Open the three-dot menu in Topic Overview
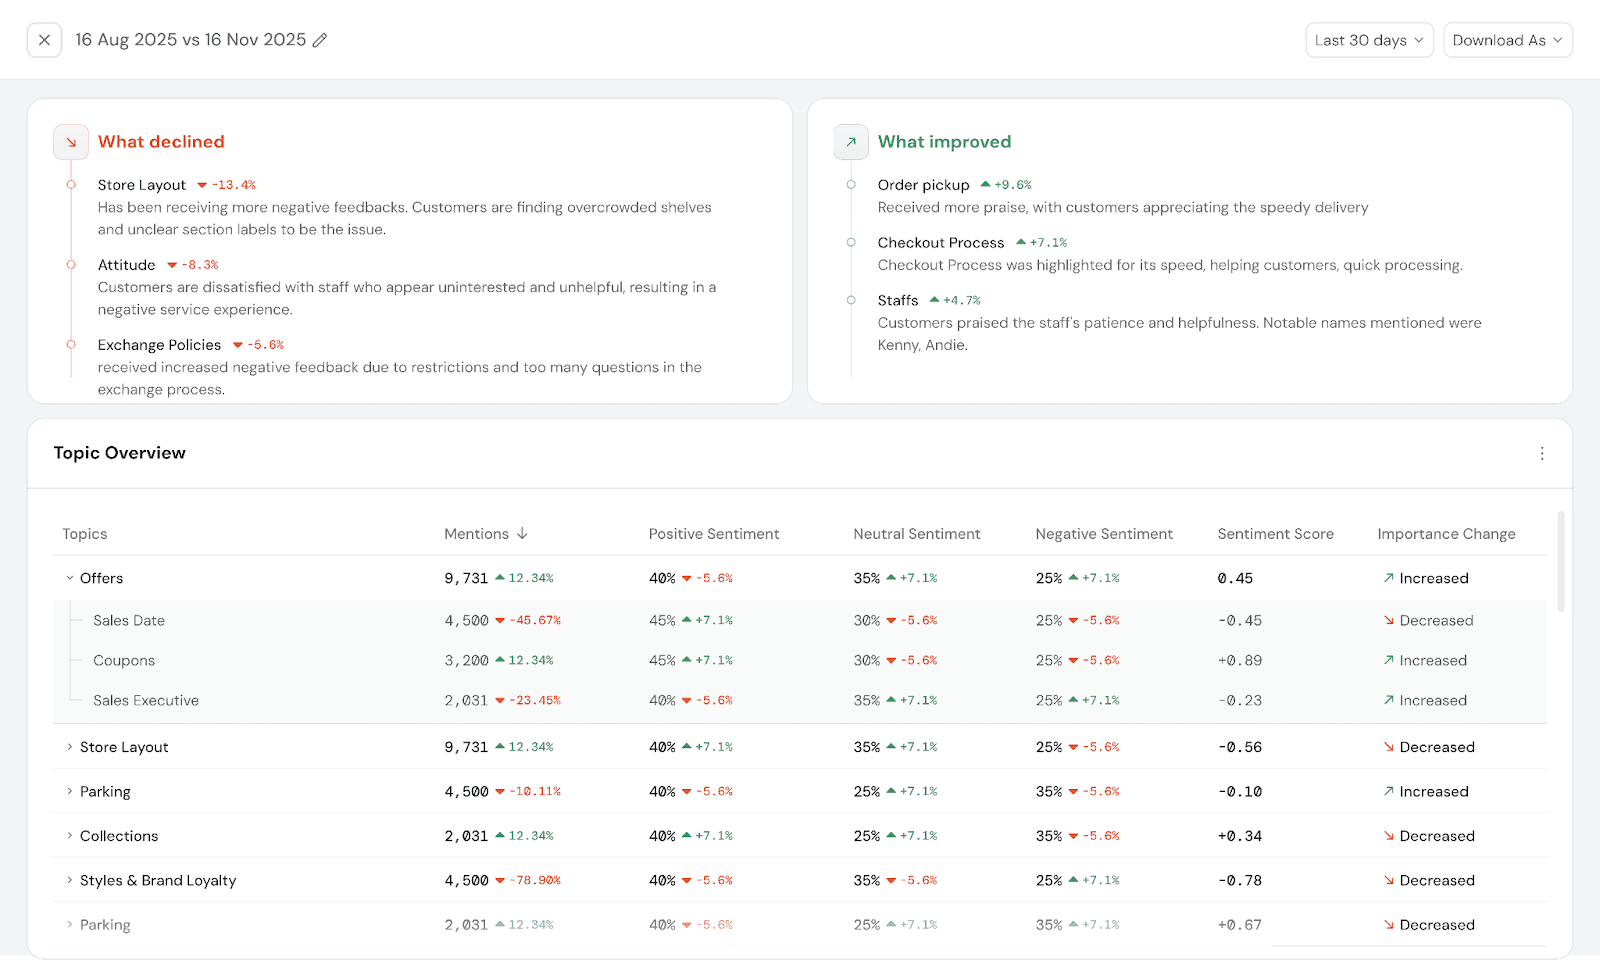The width and height of the screenshot is (1600, 960). point(1542,453)
